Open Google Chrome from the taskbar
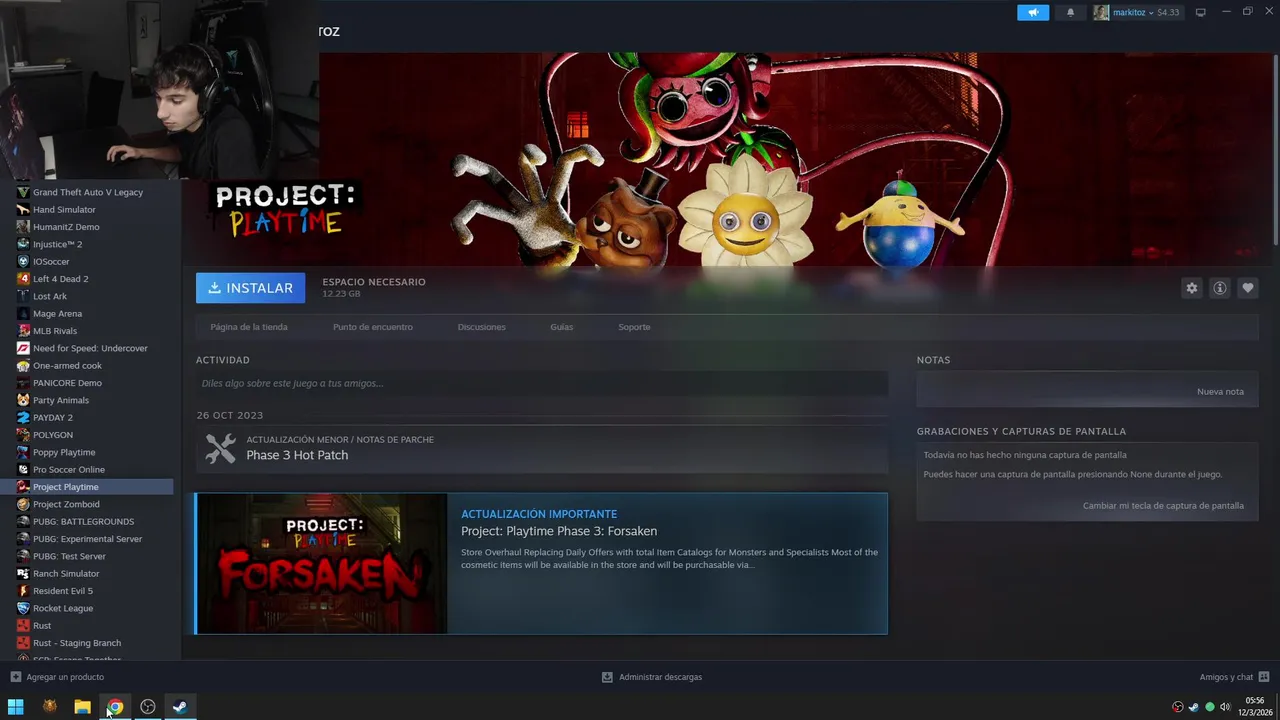1280x720 pixels. pos(115,707)
